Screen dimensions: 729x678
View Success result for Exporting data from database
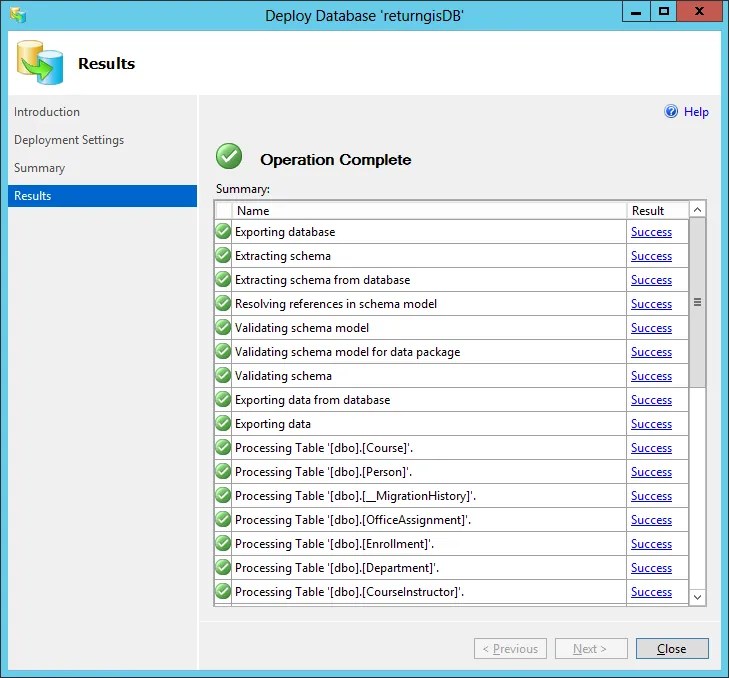651,400
